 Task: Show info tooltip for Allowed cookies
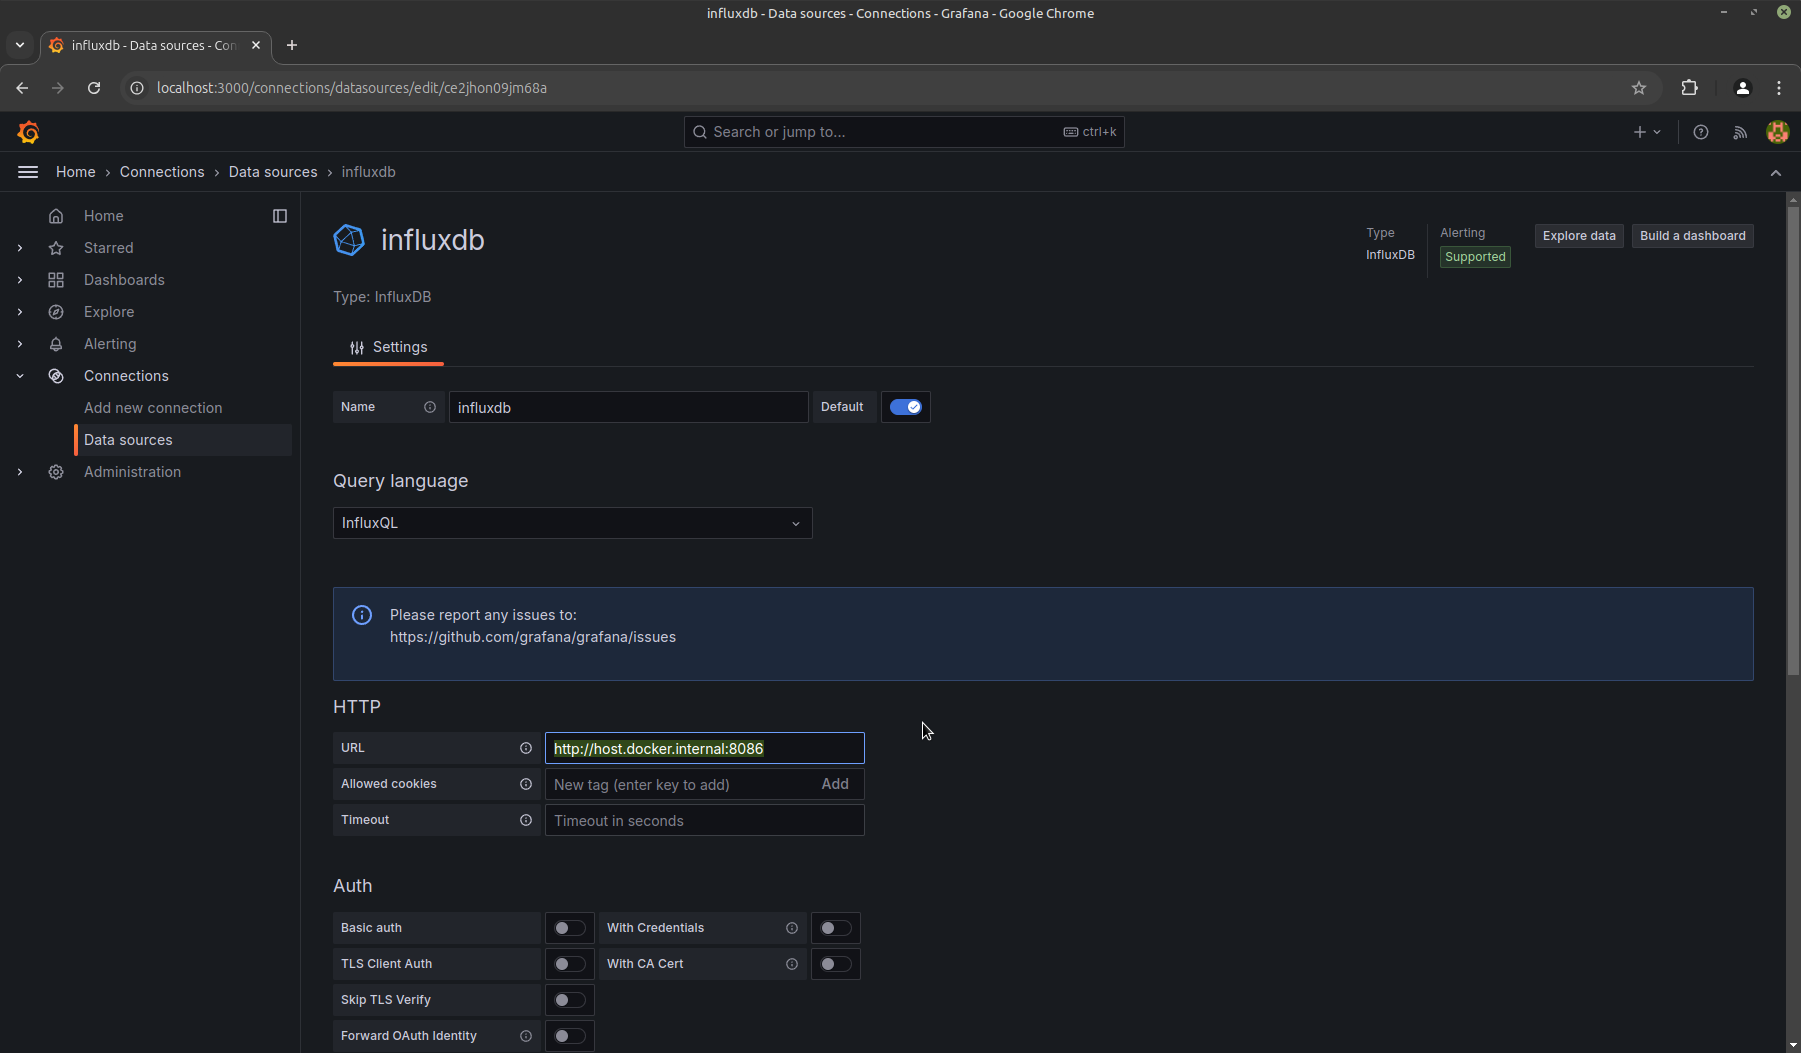pyautogui.click(x=526, y=784)
